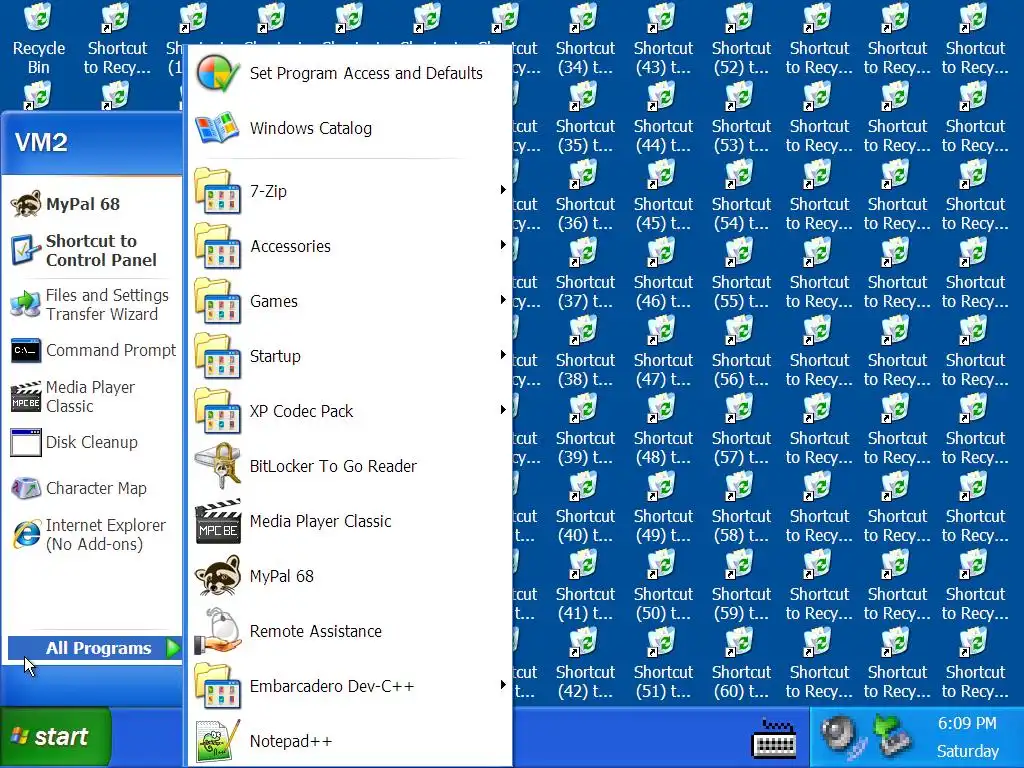1024x768 pixels.
Task: Click the XP Codec Pack folder icon
Action: tap(218, 411)
